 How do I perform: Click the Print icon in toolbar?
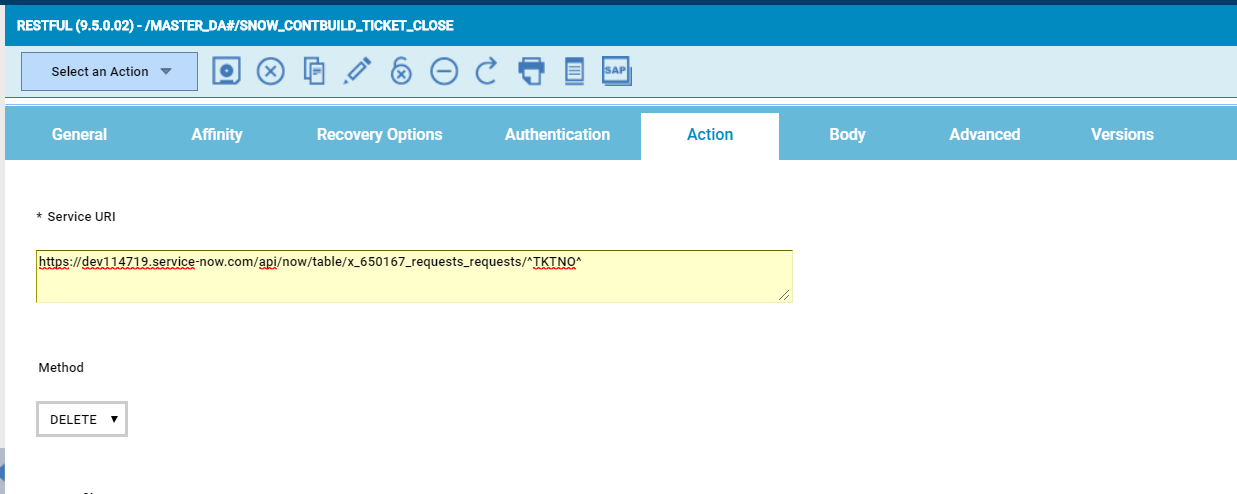coord(531,72)
